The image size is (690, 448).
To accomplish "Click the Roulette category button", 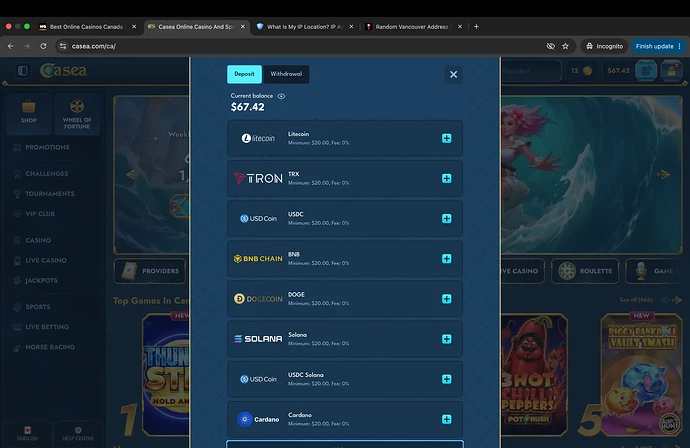I will 585,271.
